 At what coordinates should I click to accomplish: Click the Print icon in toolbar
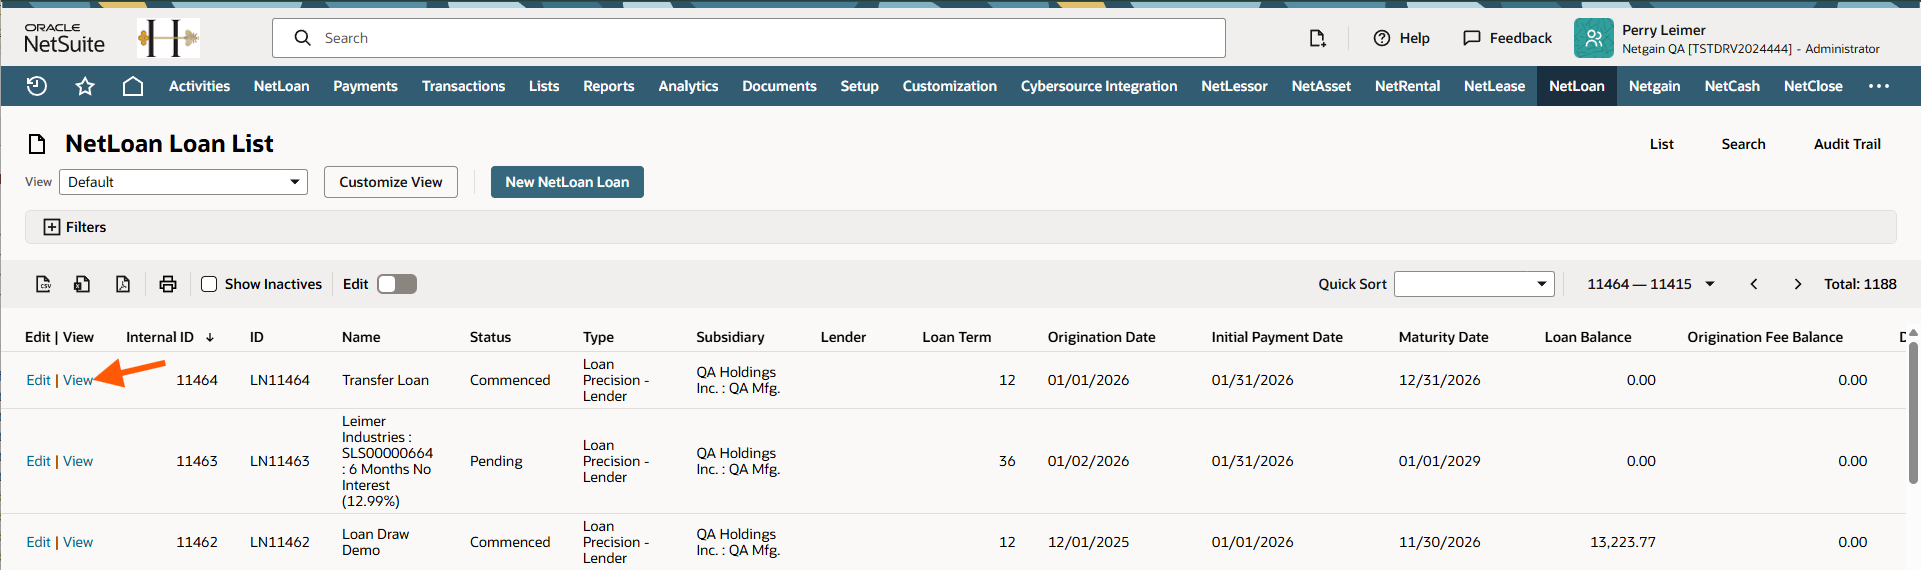pos(168,284)
